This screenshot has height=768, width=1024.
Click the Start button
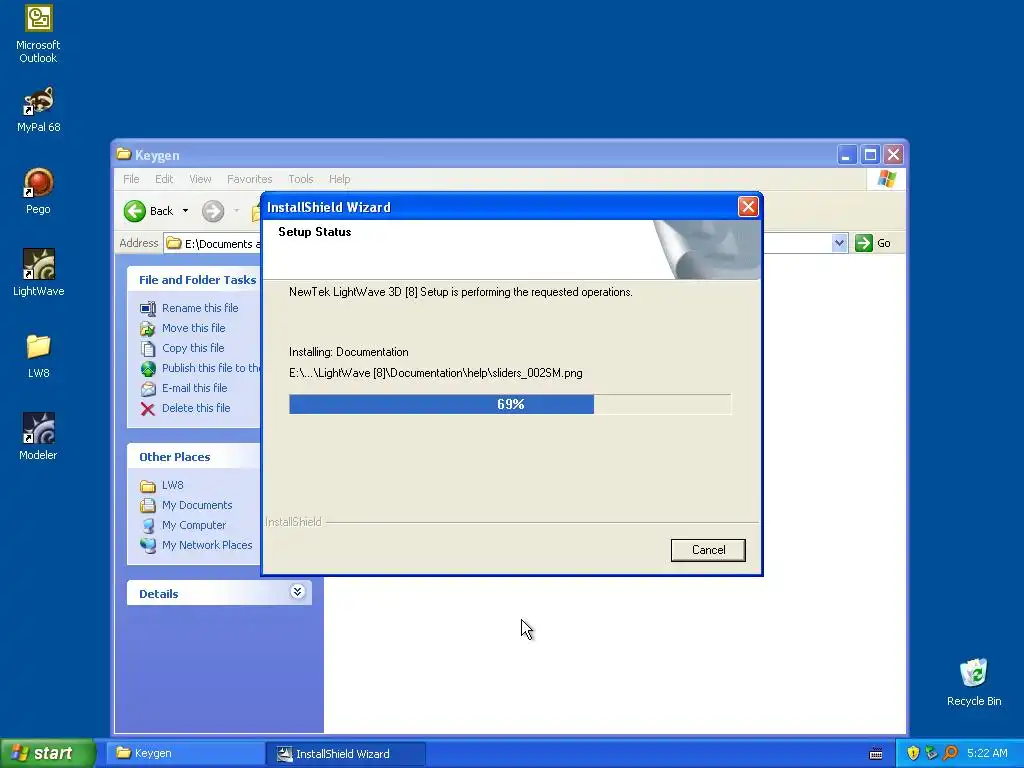(x=47, y=753)
